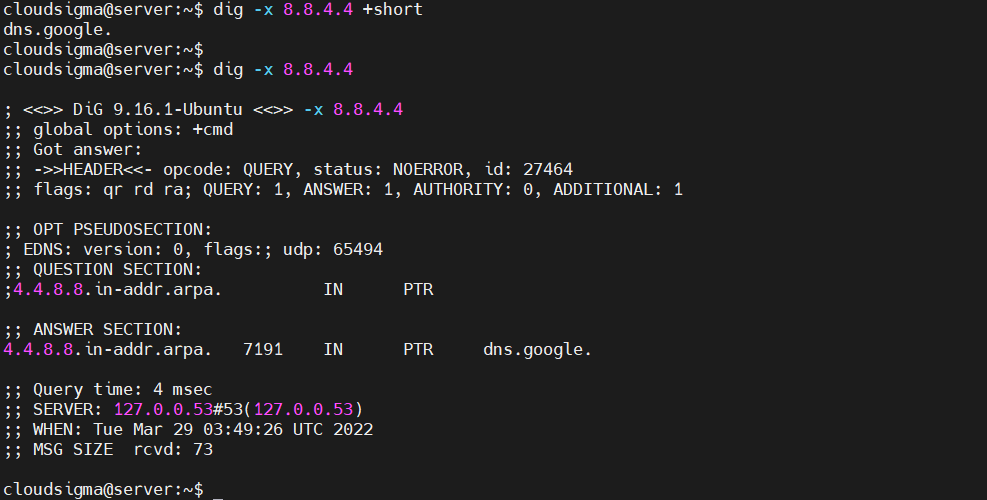987x500 pixels.
Task: Click the 'udp: 65494' value
Action: (x=333, y=249)
